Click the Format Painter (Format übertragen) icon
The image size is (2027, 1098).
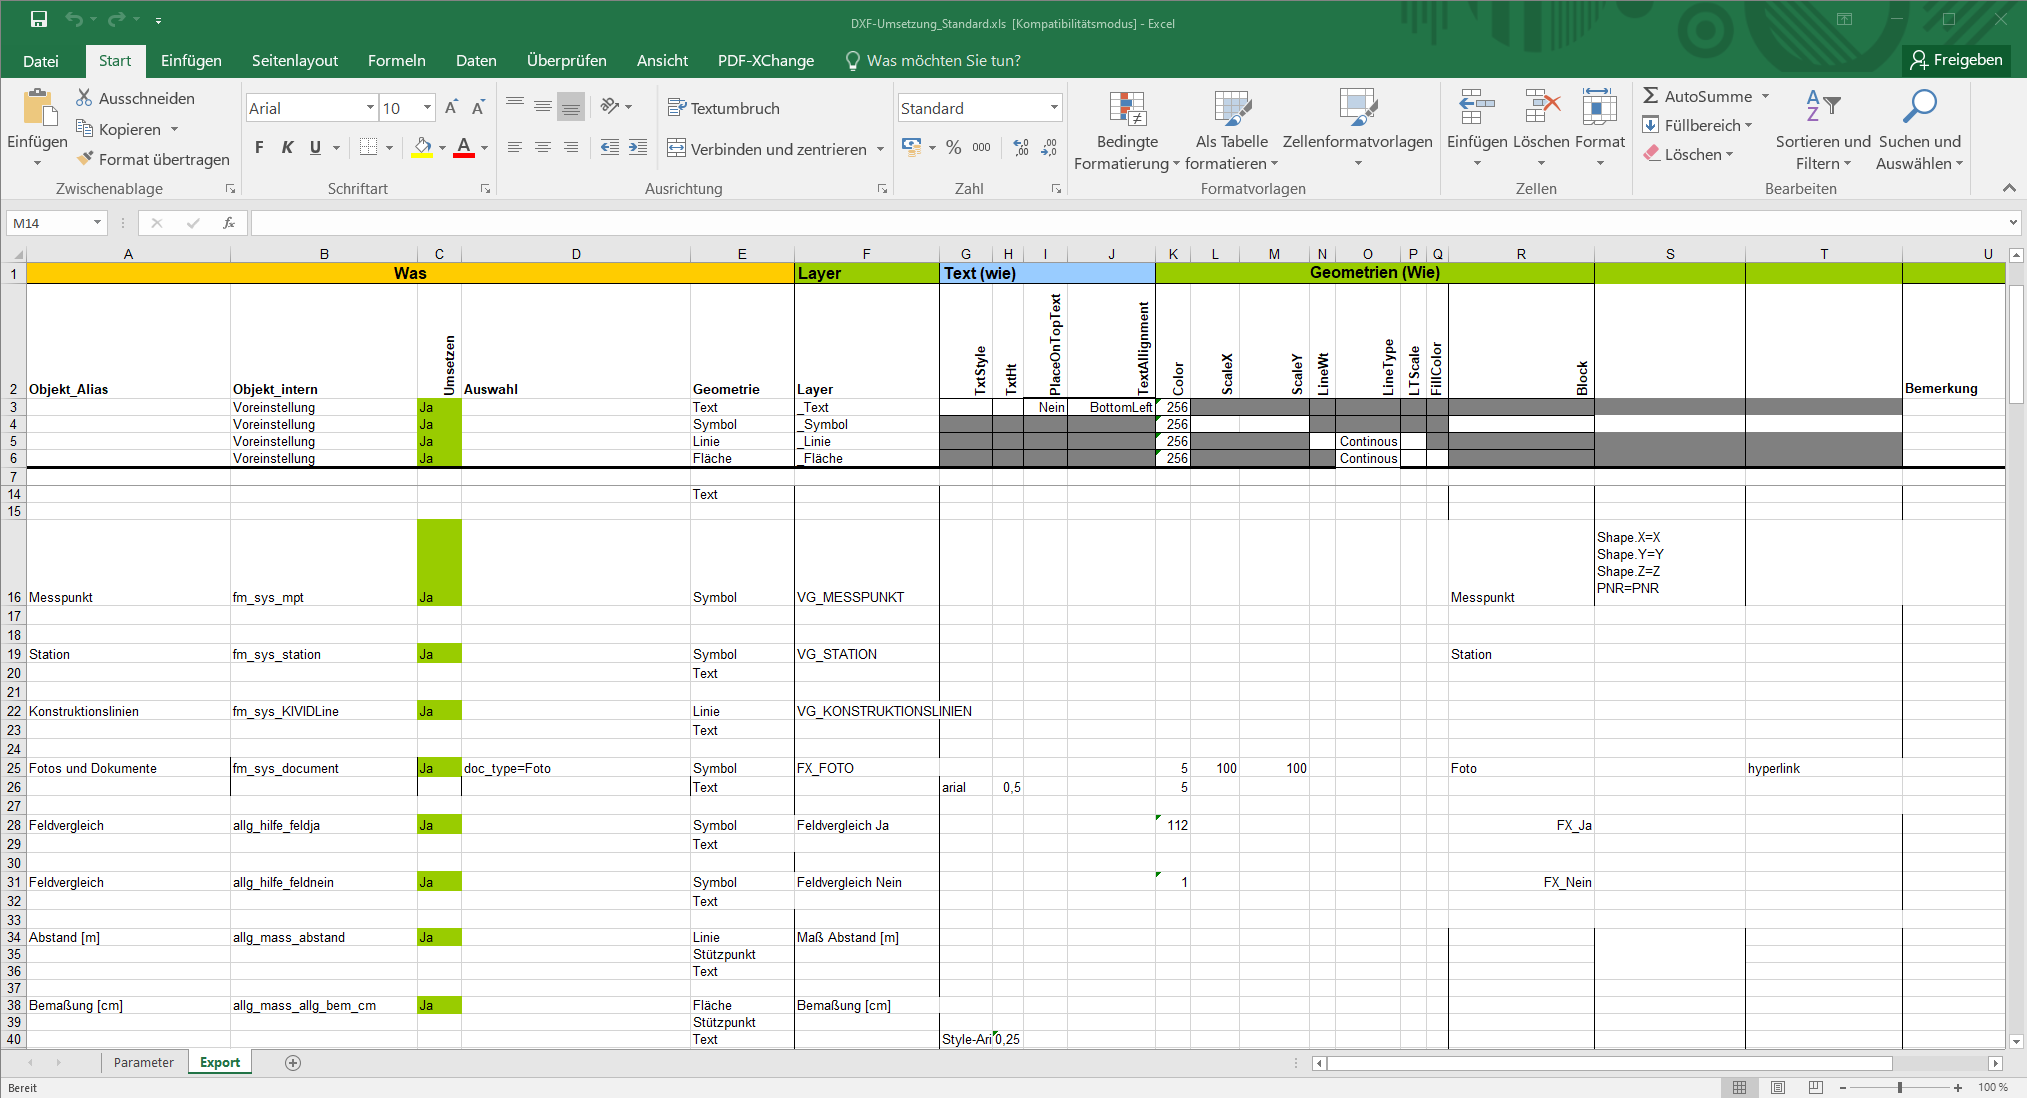[85, 159]
